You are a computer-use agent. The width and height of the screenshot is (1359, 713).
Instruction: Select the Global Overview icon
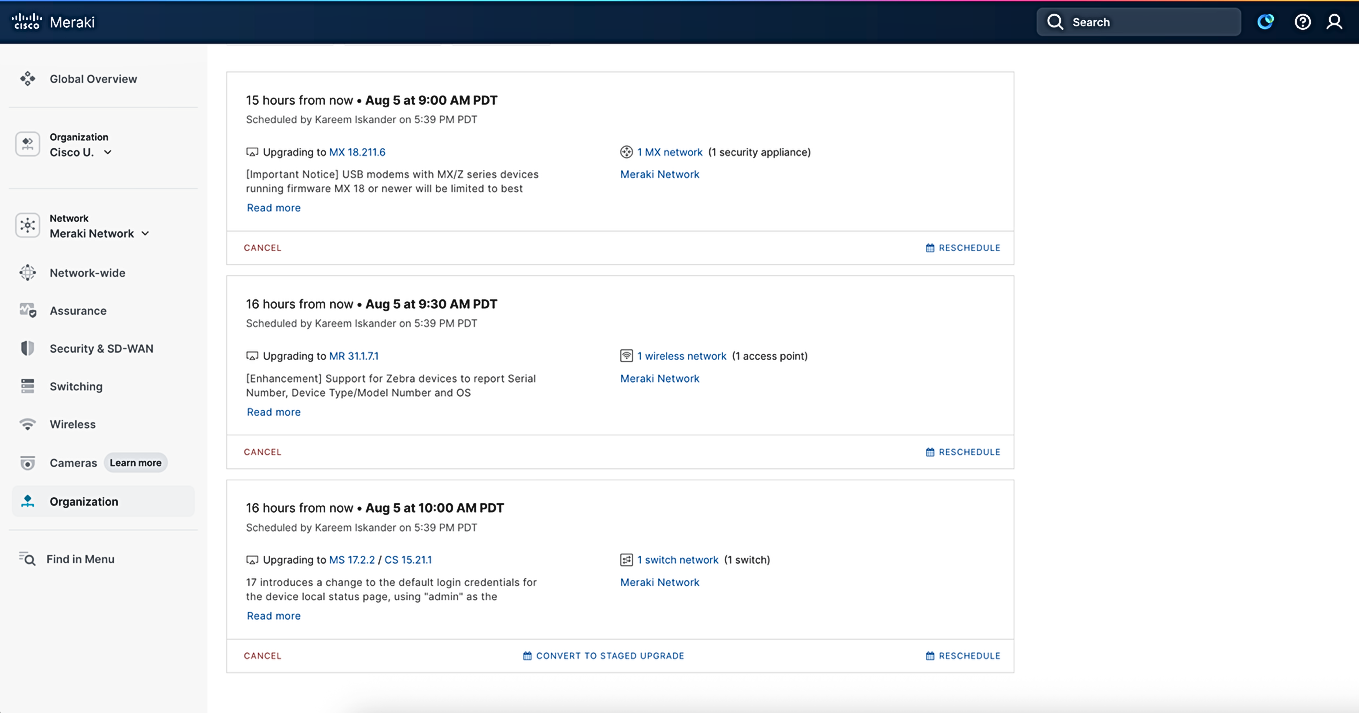coord(27,78)
